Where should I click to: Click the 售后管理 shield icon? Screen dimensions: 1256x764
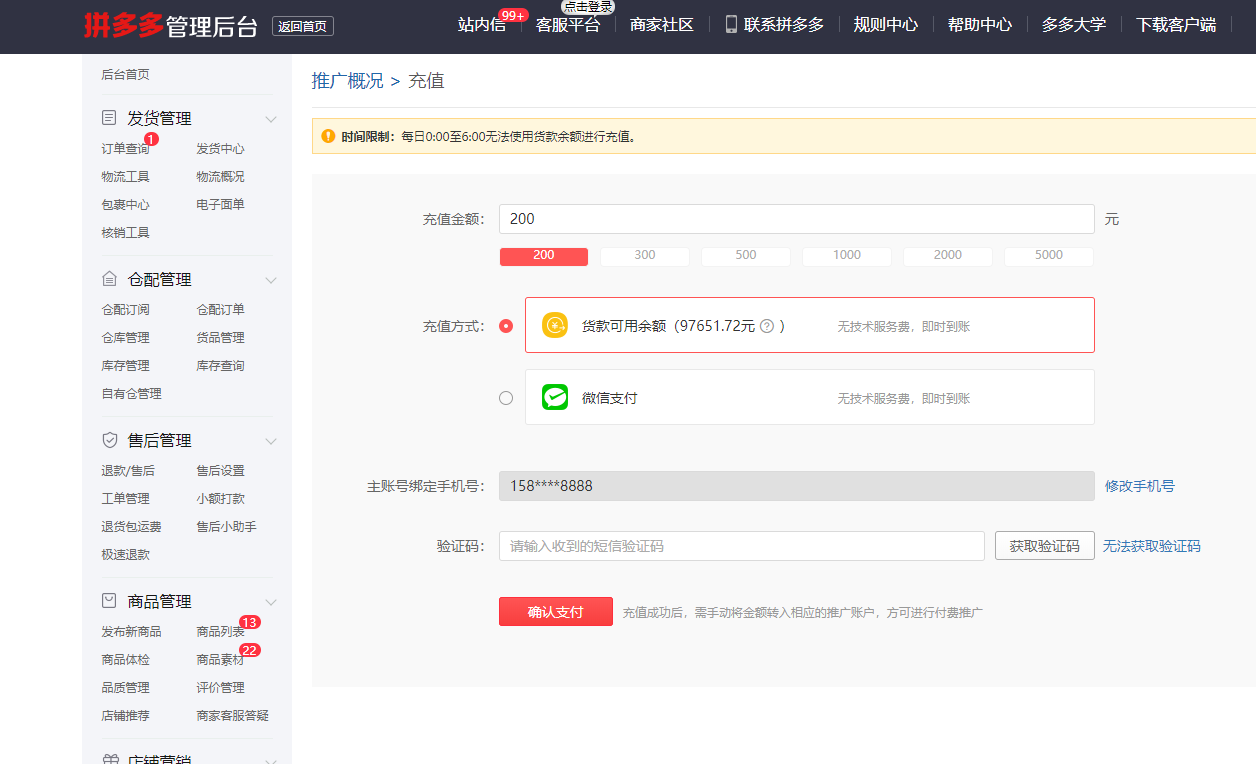point(110,440)
